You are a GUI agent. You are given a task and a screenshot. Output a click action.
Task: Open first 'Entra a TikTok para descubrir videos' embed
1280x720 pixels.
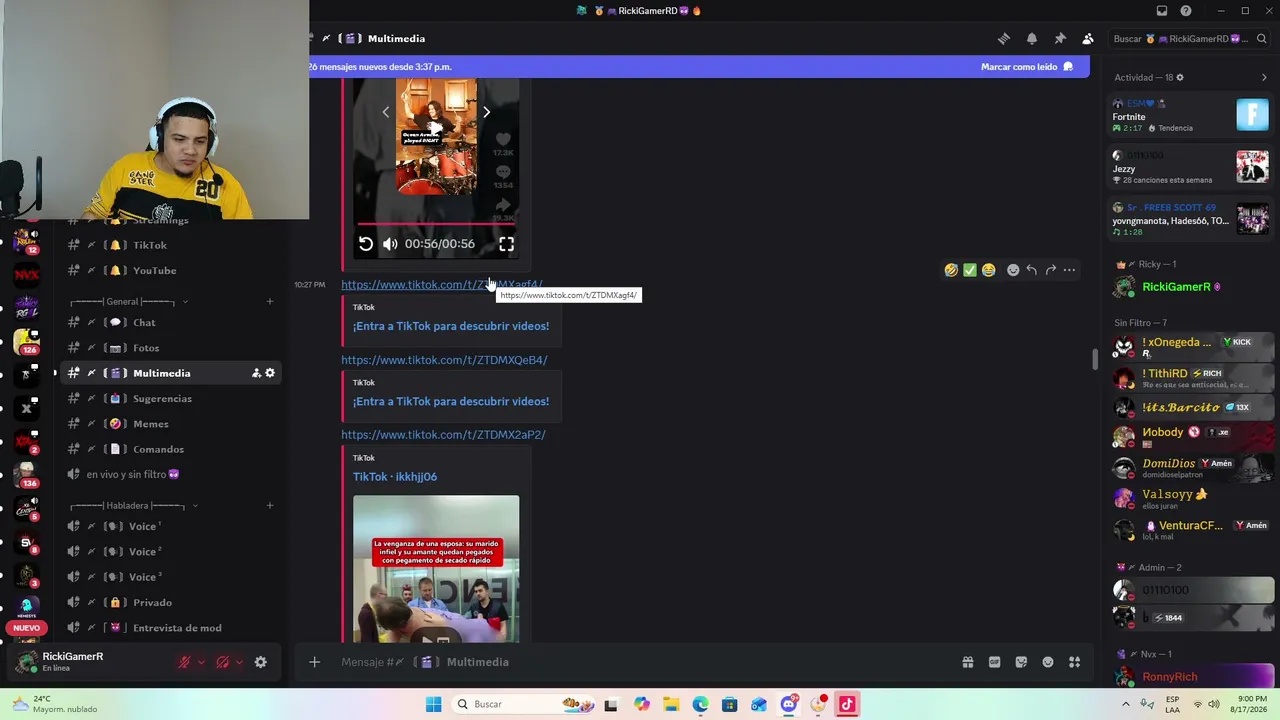[x=451, y=326]
